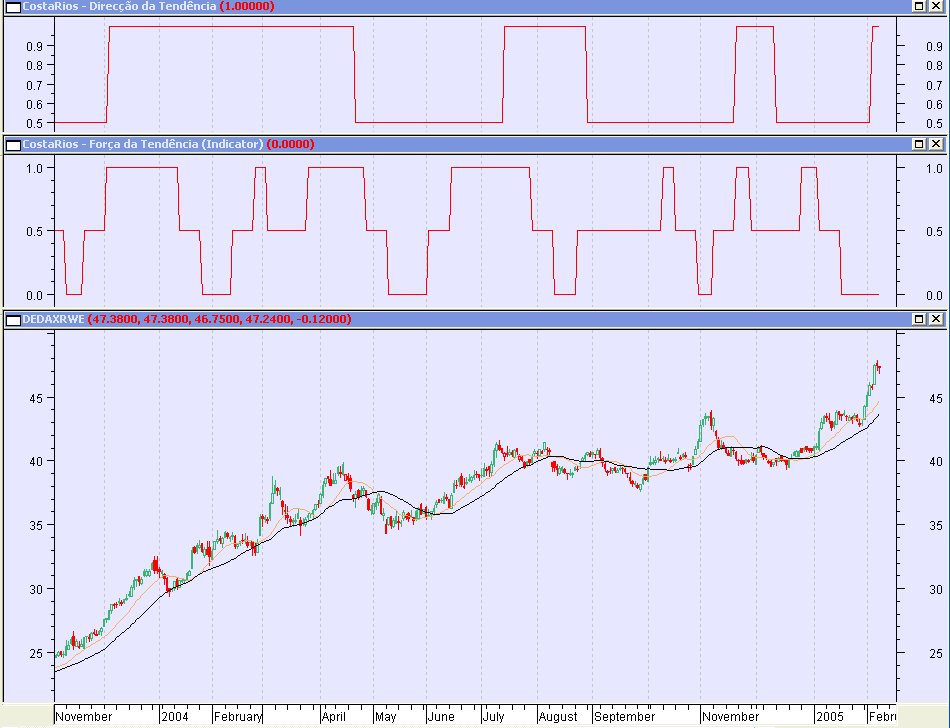Maximize the DEDAXRWE price pane

pos(918,319)
